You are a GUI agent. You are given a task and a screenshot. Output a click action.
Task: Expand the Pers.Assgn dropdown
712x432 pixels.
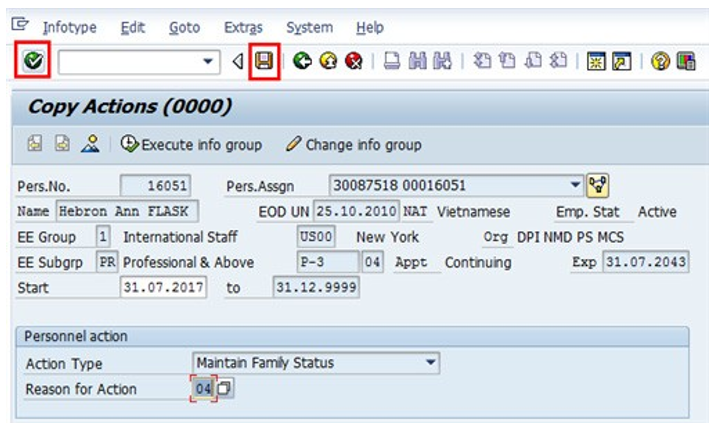click(x=575, y=185)
